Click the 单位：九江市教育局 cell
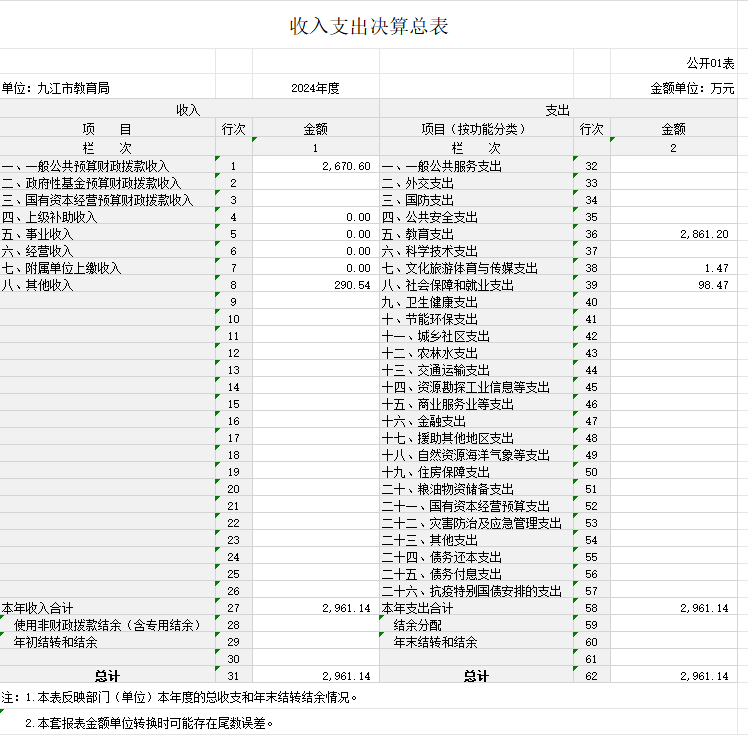Image resolution: width=748 pixels, height=735 pixels. pyautogui.click(x=56, y=88)
